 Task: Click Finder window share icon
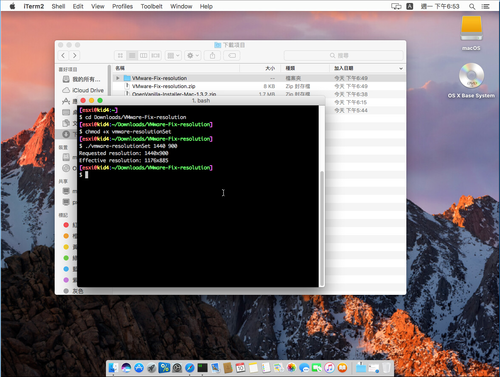212,55
